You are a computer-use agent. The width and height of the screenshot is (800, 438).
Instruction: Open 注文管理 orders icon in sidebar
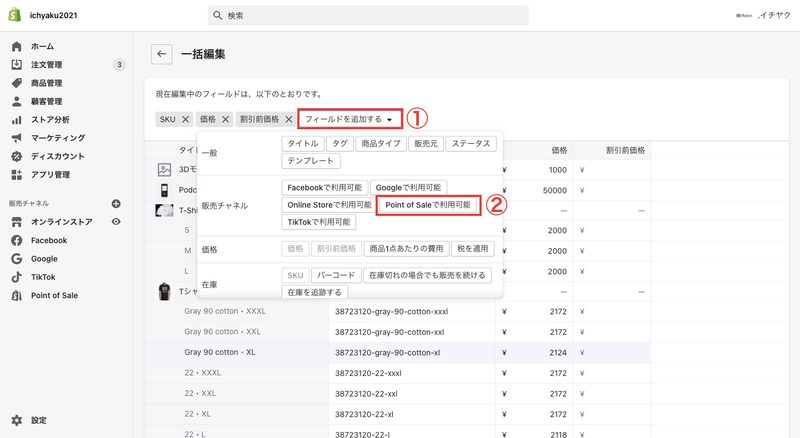point(17,65)
